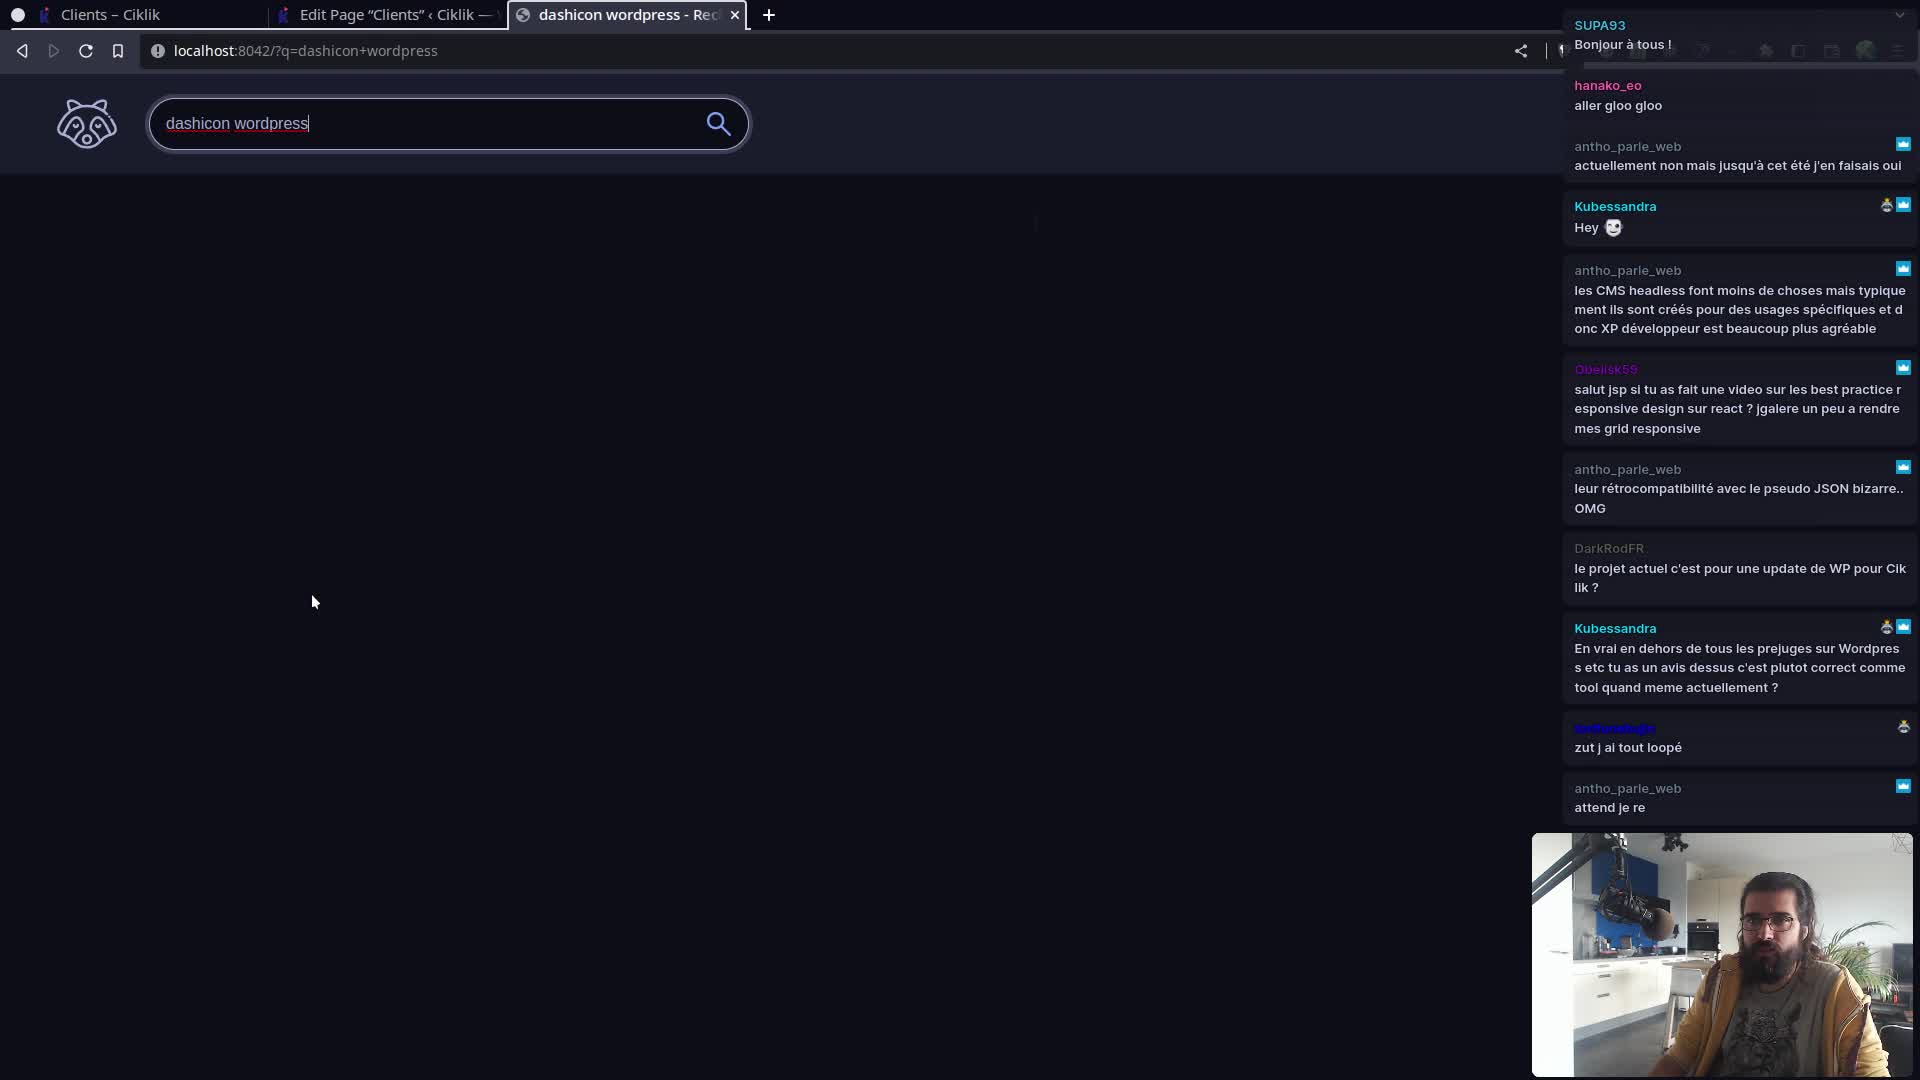Click the webcam video thumbnail
The image size is (1920, 1080).
coord(1722,955)
